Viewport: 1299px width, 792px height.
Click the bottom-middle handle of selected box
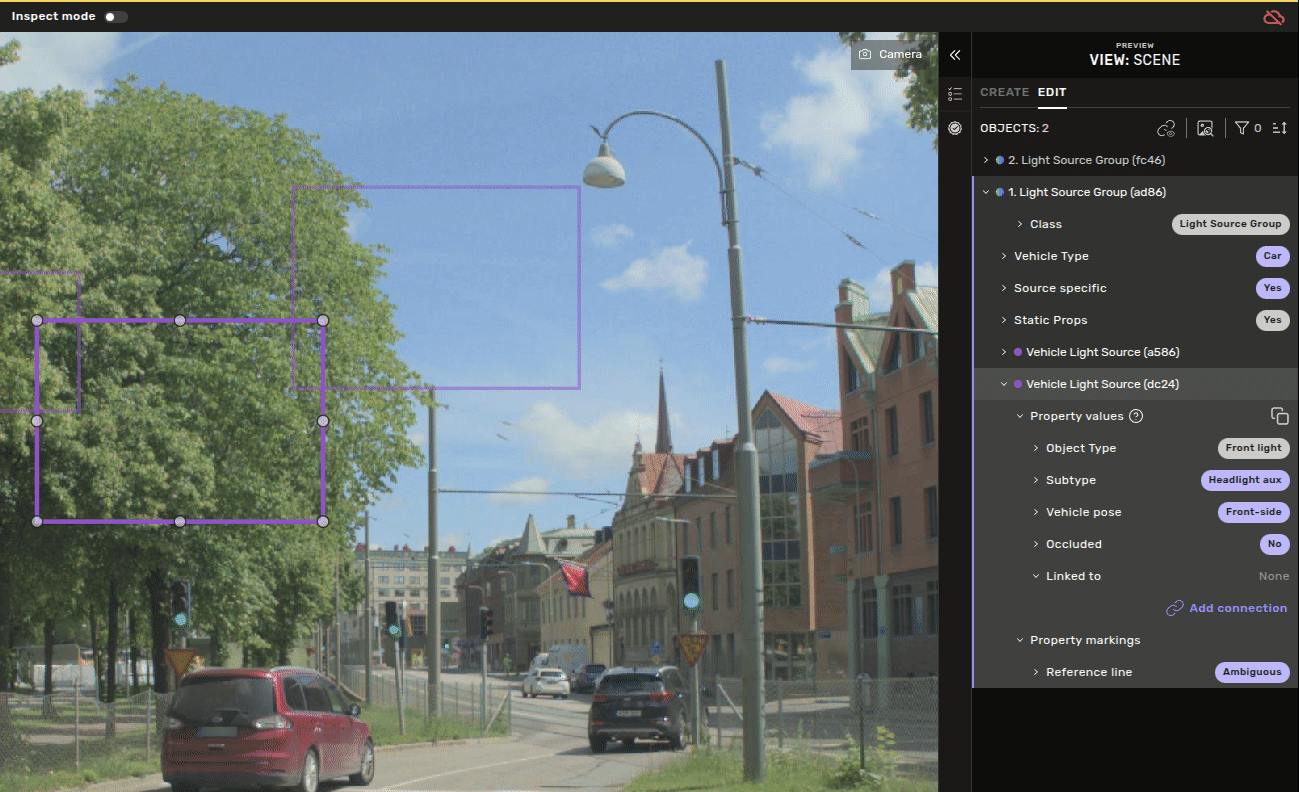pos(180,521)
